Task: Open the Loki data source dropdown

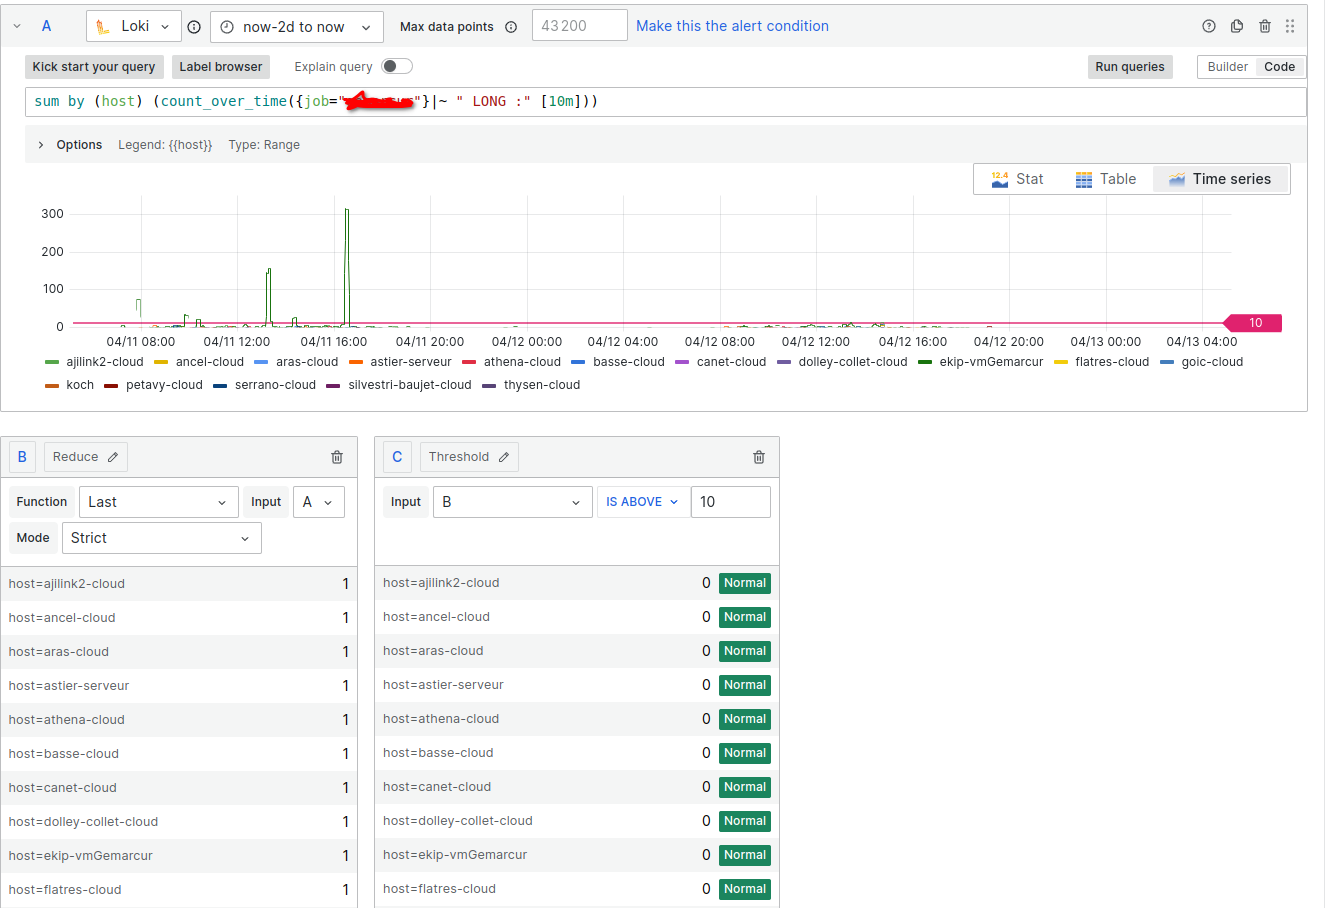Action: [134, 26]
